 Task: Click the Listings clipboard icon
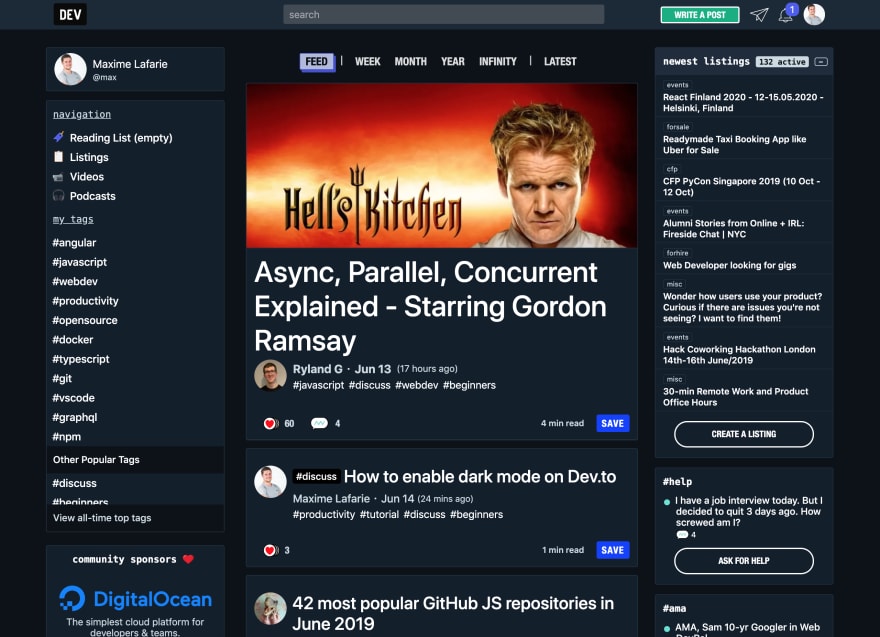tap(58, 157)
